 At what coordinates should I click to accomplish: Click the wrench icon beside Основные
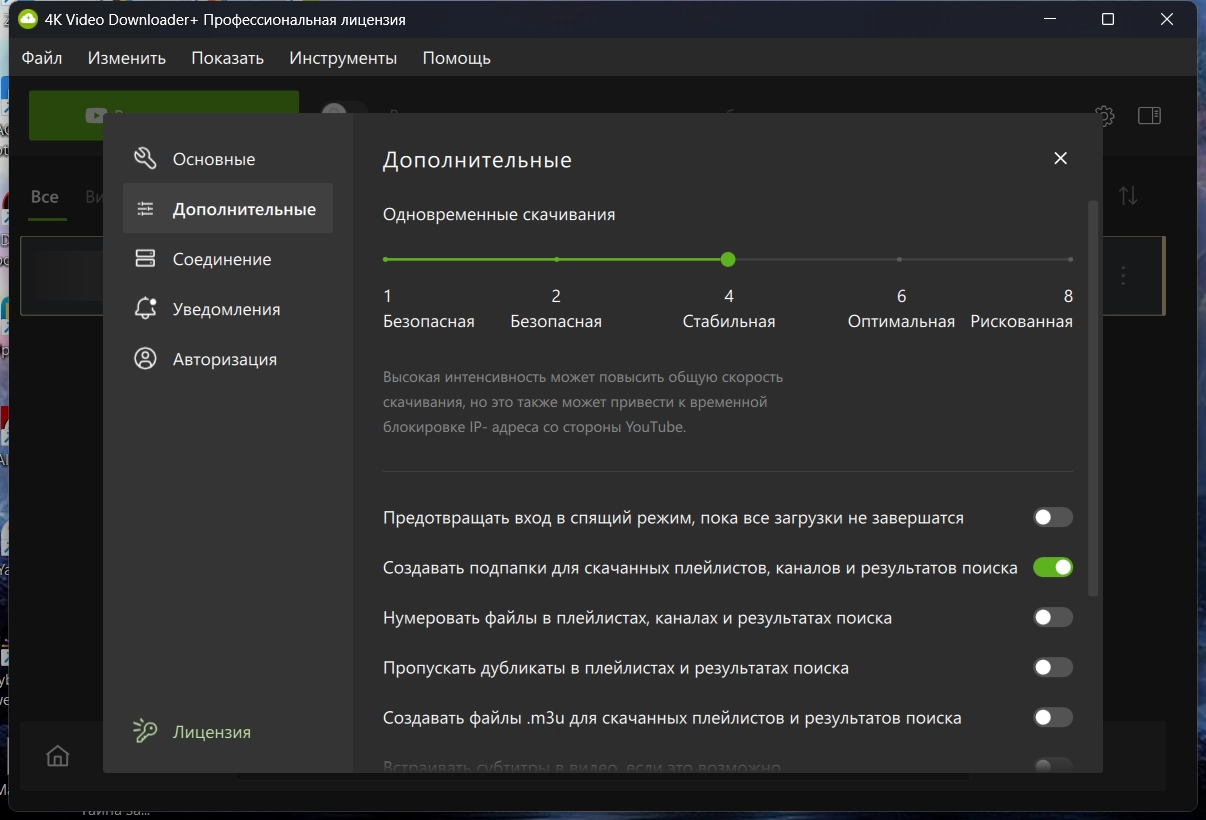(x=145, y=159)
